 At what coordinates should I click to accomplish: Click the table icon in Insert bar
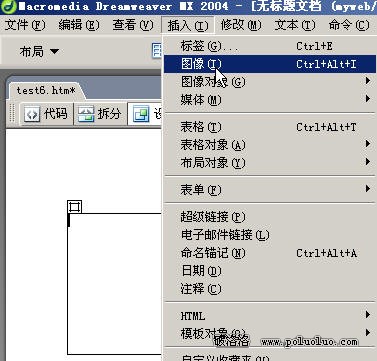click(x=157, y=51)
